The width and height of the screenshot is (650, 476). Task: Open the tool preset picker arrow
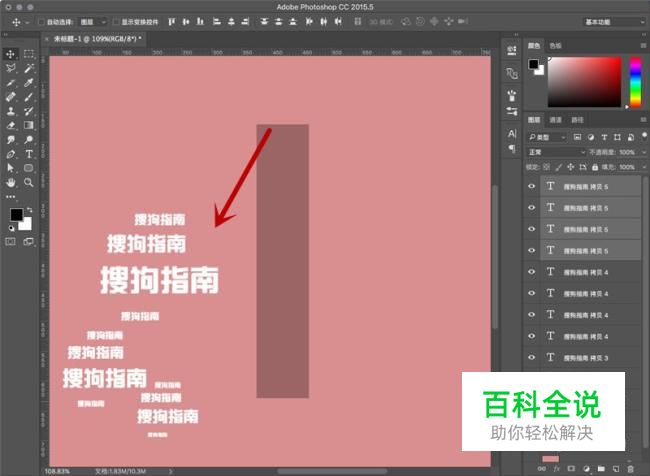tap(27, 22)
